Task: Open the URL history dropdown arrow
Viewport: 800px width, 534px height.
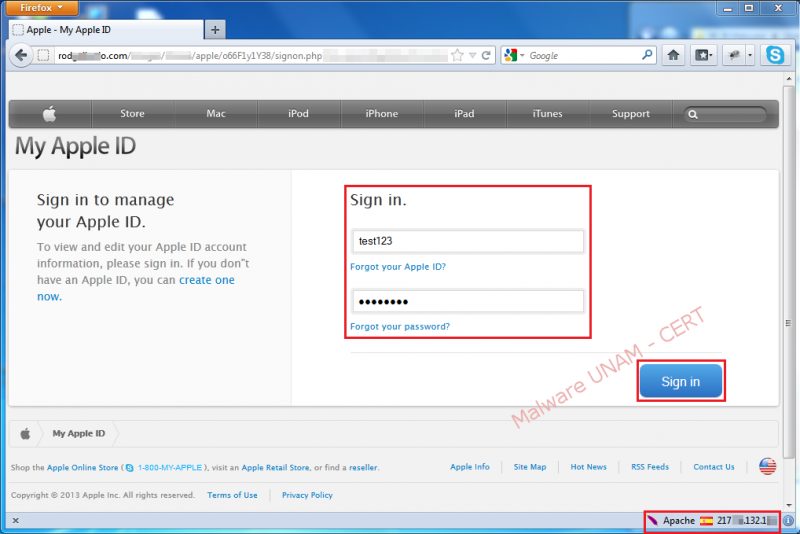Action: click(472, 55)
